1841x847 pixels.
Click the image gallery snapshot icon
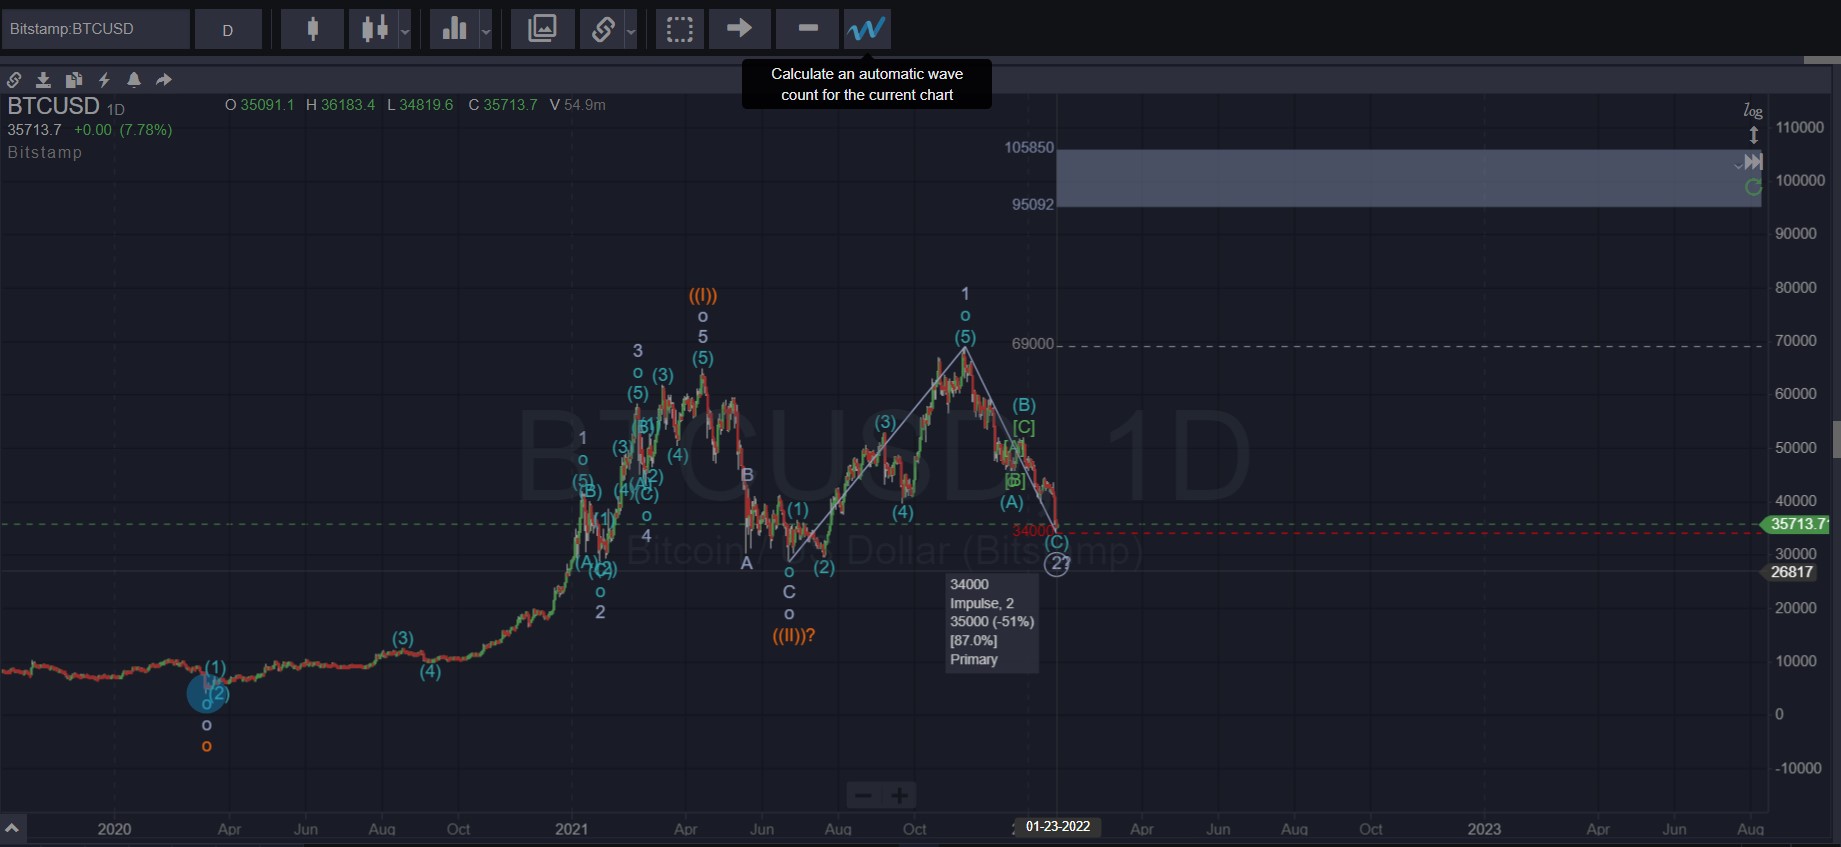pos(542,29)
